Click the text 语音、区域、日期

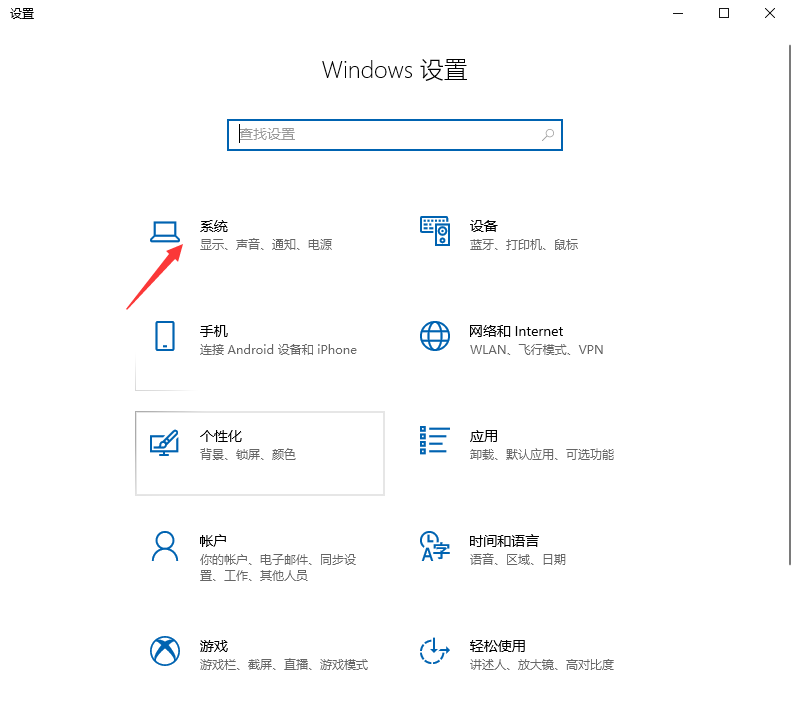pyautogui.click(x=518, y=560)
